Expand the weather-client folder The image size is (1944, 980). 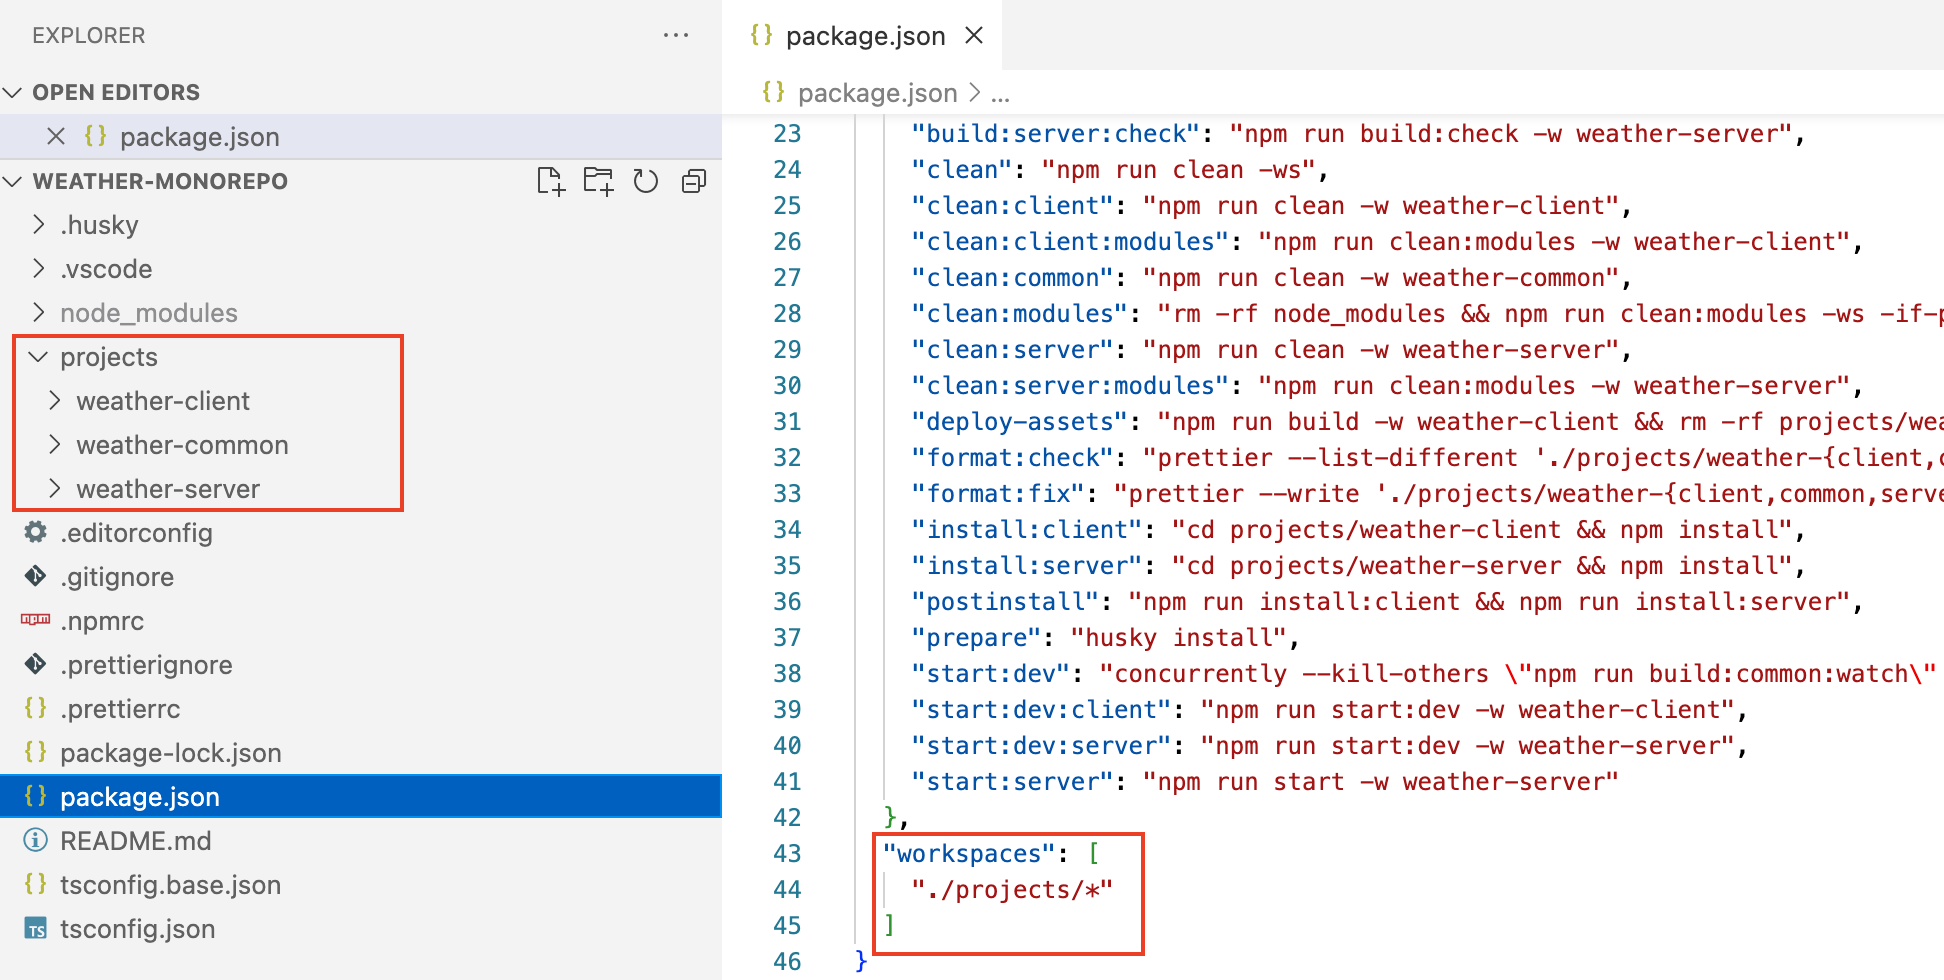[x=55, y=400]
